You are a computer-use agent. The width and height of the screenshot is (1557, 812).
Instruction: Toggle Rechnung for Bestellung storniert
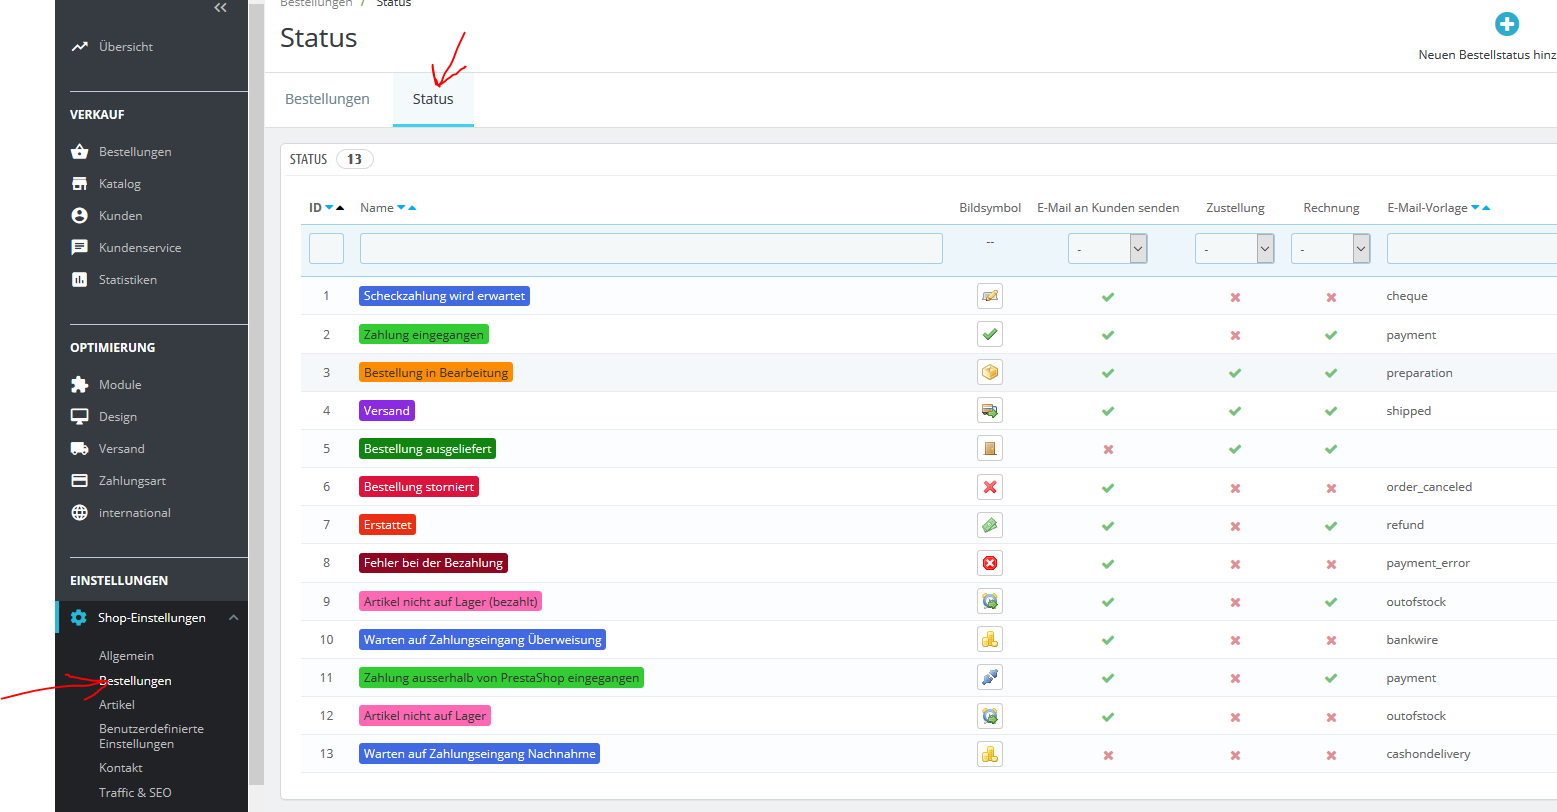tap(1331, 488)
